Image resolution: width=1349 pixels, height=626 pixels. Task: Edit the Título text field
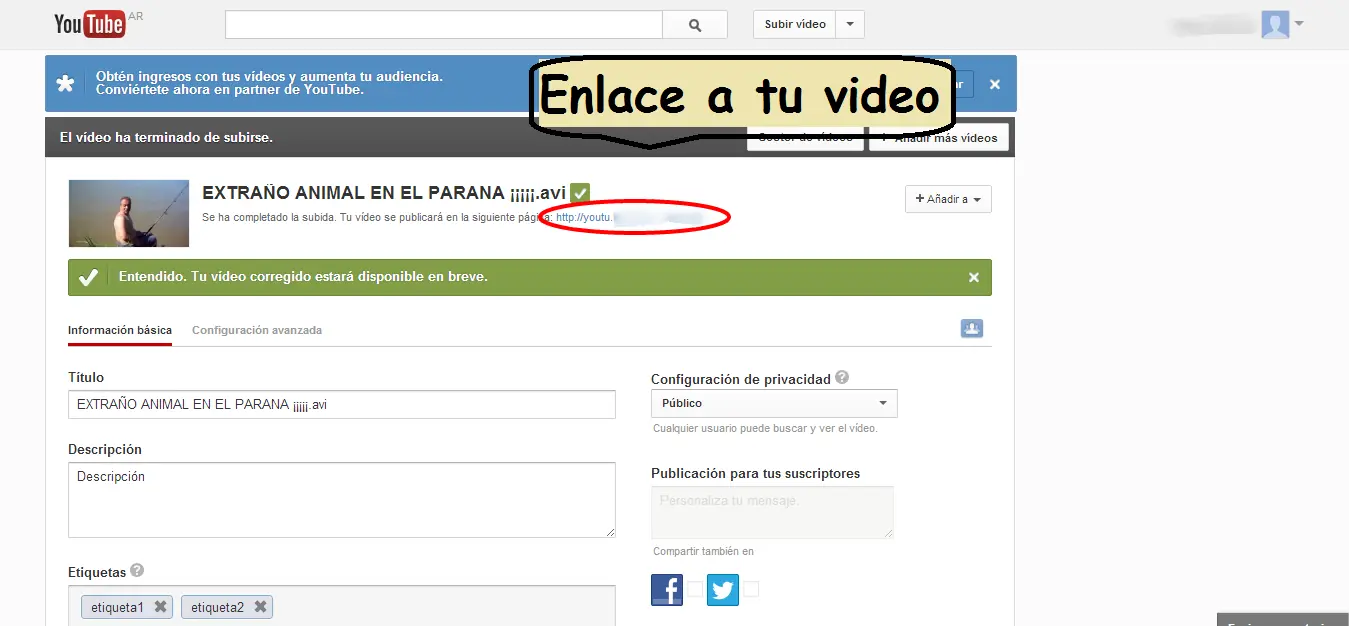point(342,404)
